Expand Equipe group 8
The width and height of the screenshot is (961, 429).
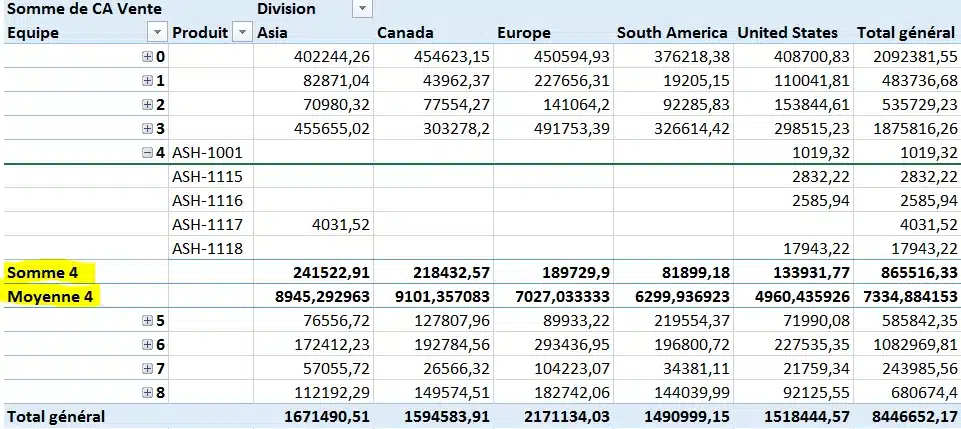tap(147, 392)
